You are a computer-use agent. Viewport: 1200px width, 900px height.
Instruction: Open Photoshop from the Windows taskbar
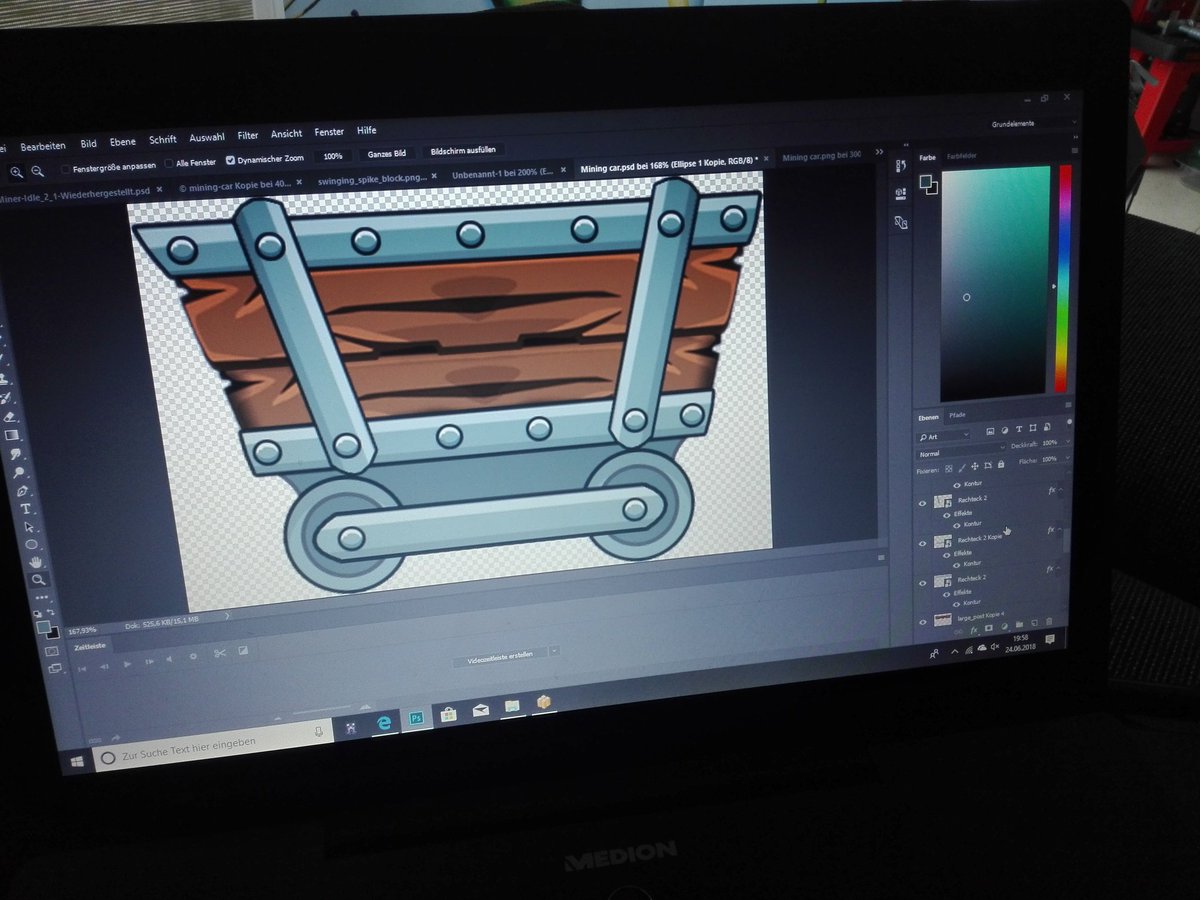pyautogui.click(x=417, y=719)
